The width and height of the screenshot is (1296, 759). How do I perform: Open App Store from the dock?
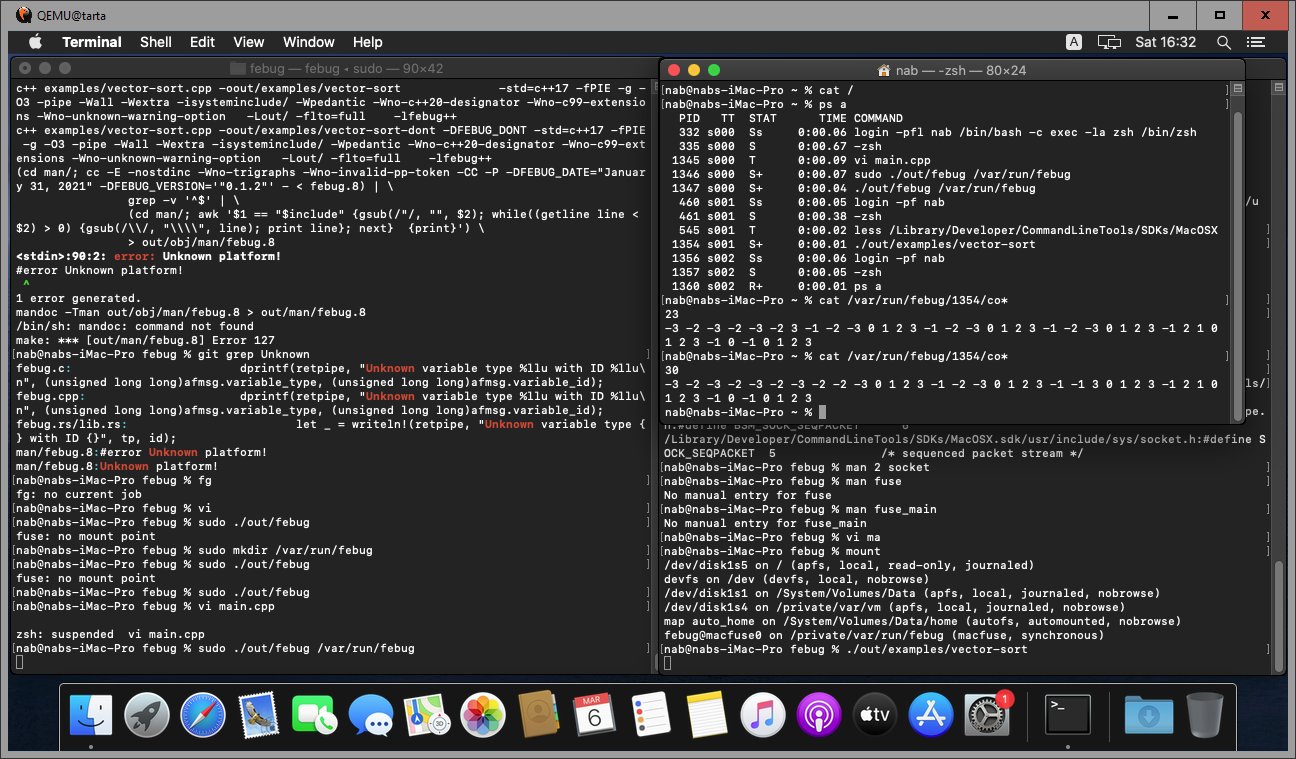[931, 715]
